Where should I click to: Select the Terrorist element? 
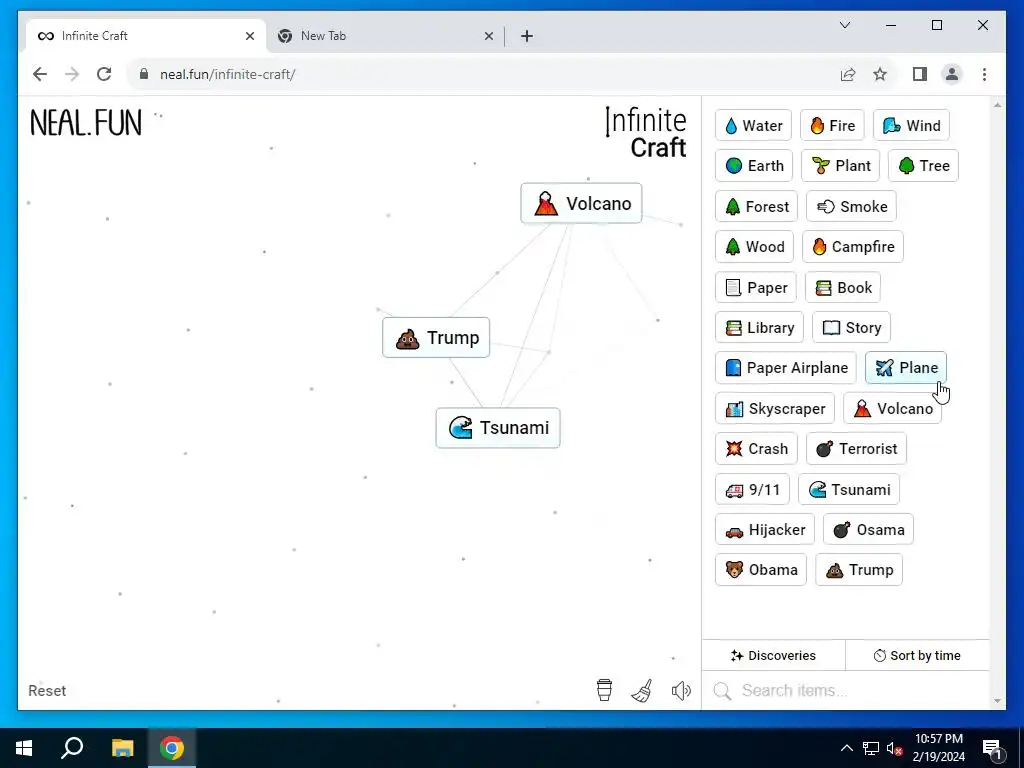[x=856, y=449]
